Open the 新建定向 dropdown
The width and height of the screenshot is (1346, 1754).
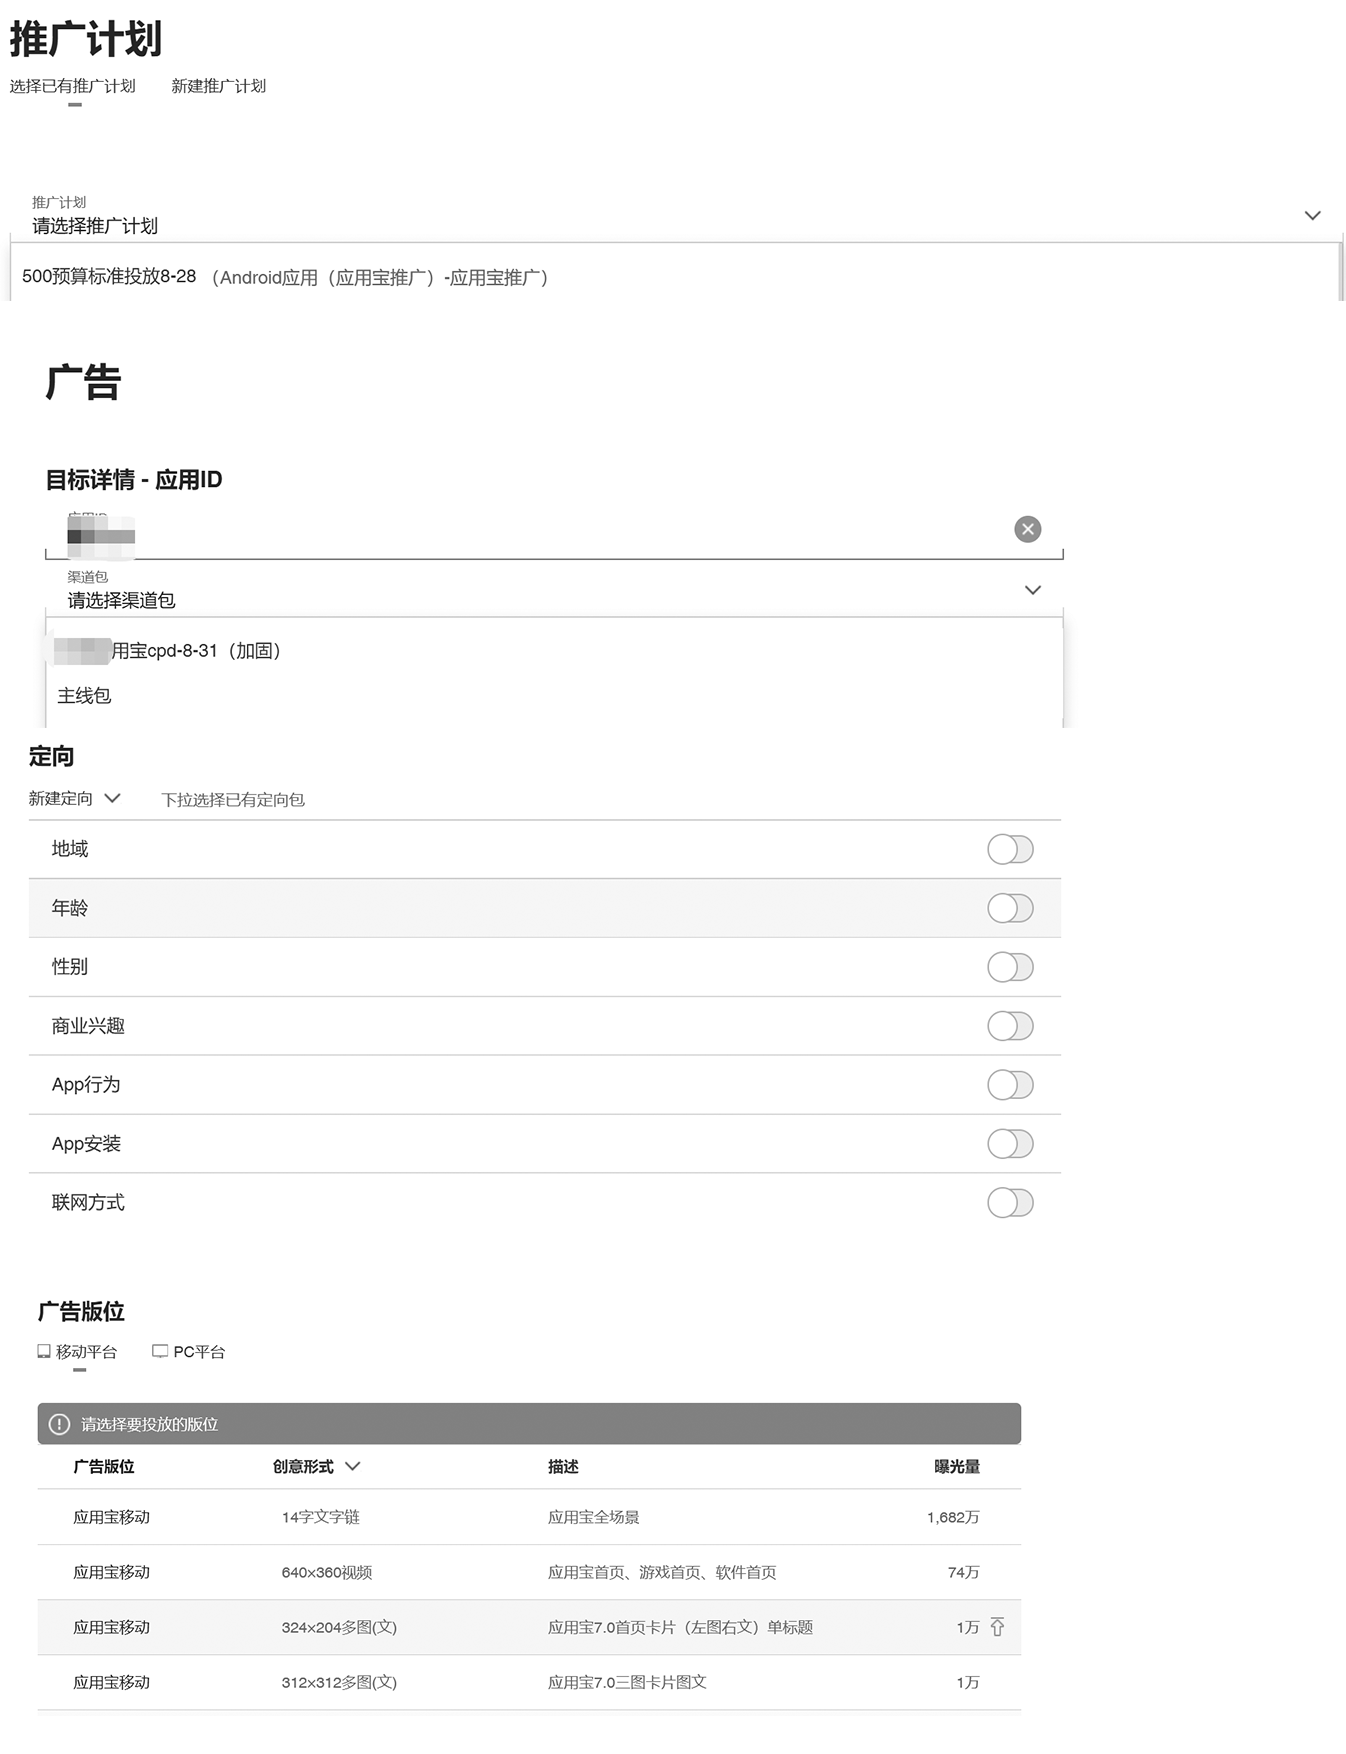(75, 798)
